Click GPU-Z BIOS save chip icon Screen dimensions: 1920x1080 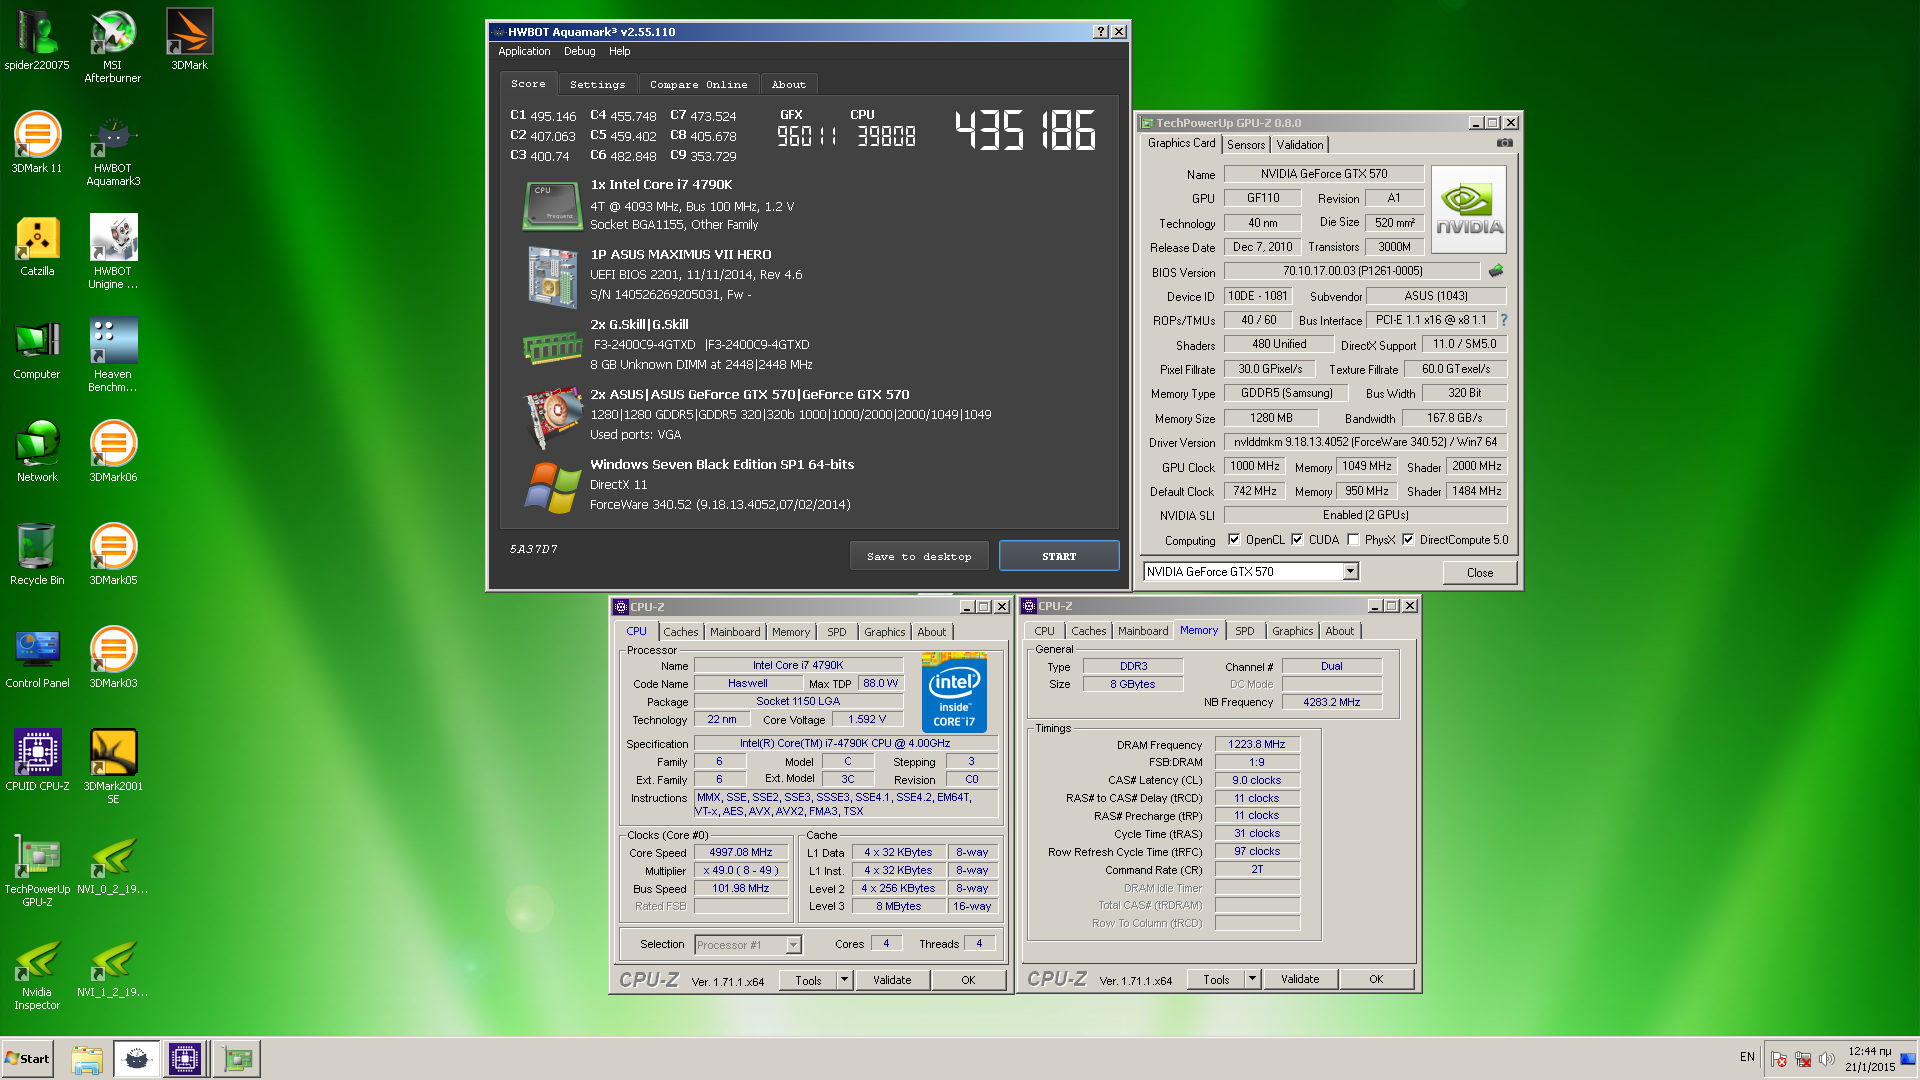click(x=1496, y=271)
